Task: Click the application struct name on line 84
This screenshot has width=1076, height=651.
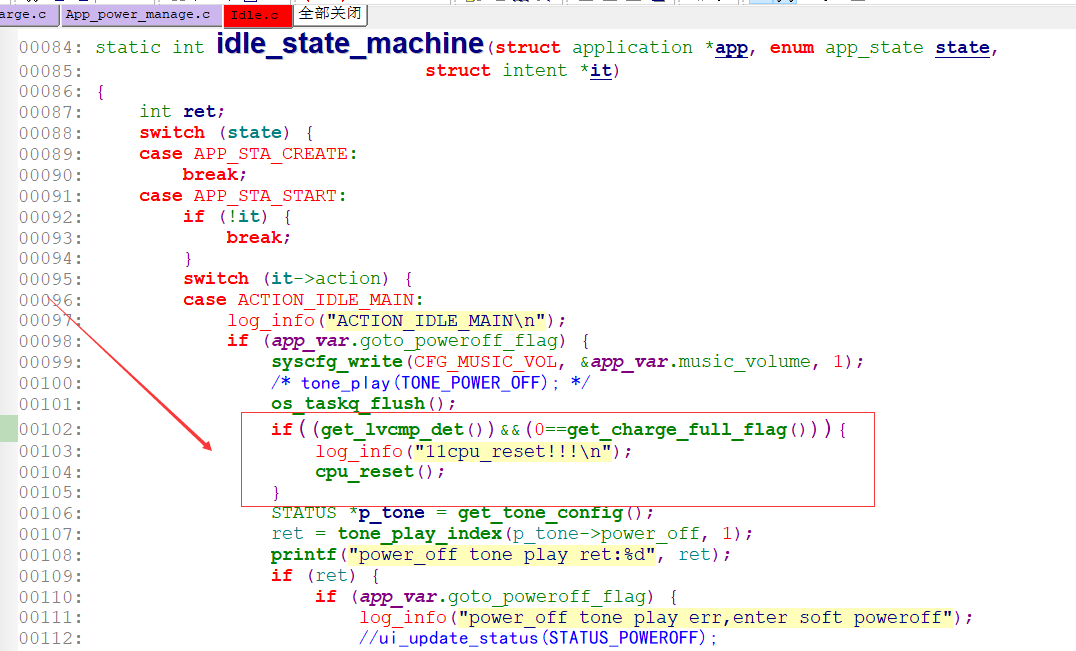Action: click(x=633, y=48)
